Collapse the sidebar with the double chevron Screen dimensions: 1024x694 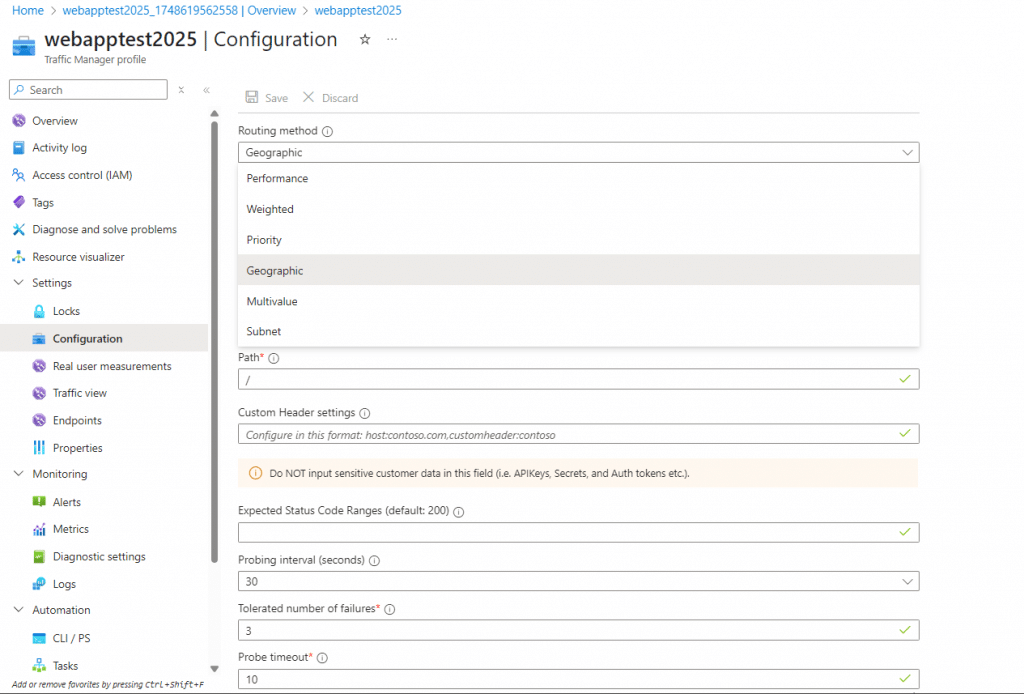tap(206, 90)
